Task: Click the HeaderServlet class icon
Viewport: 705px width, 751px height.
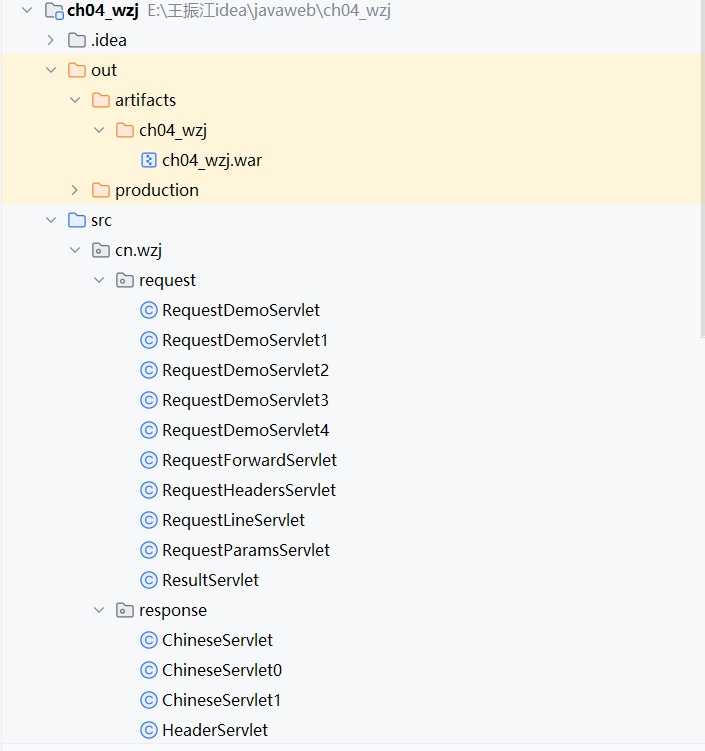Action: (x=149, y=730)
